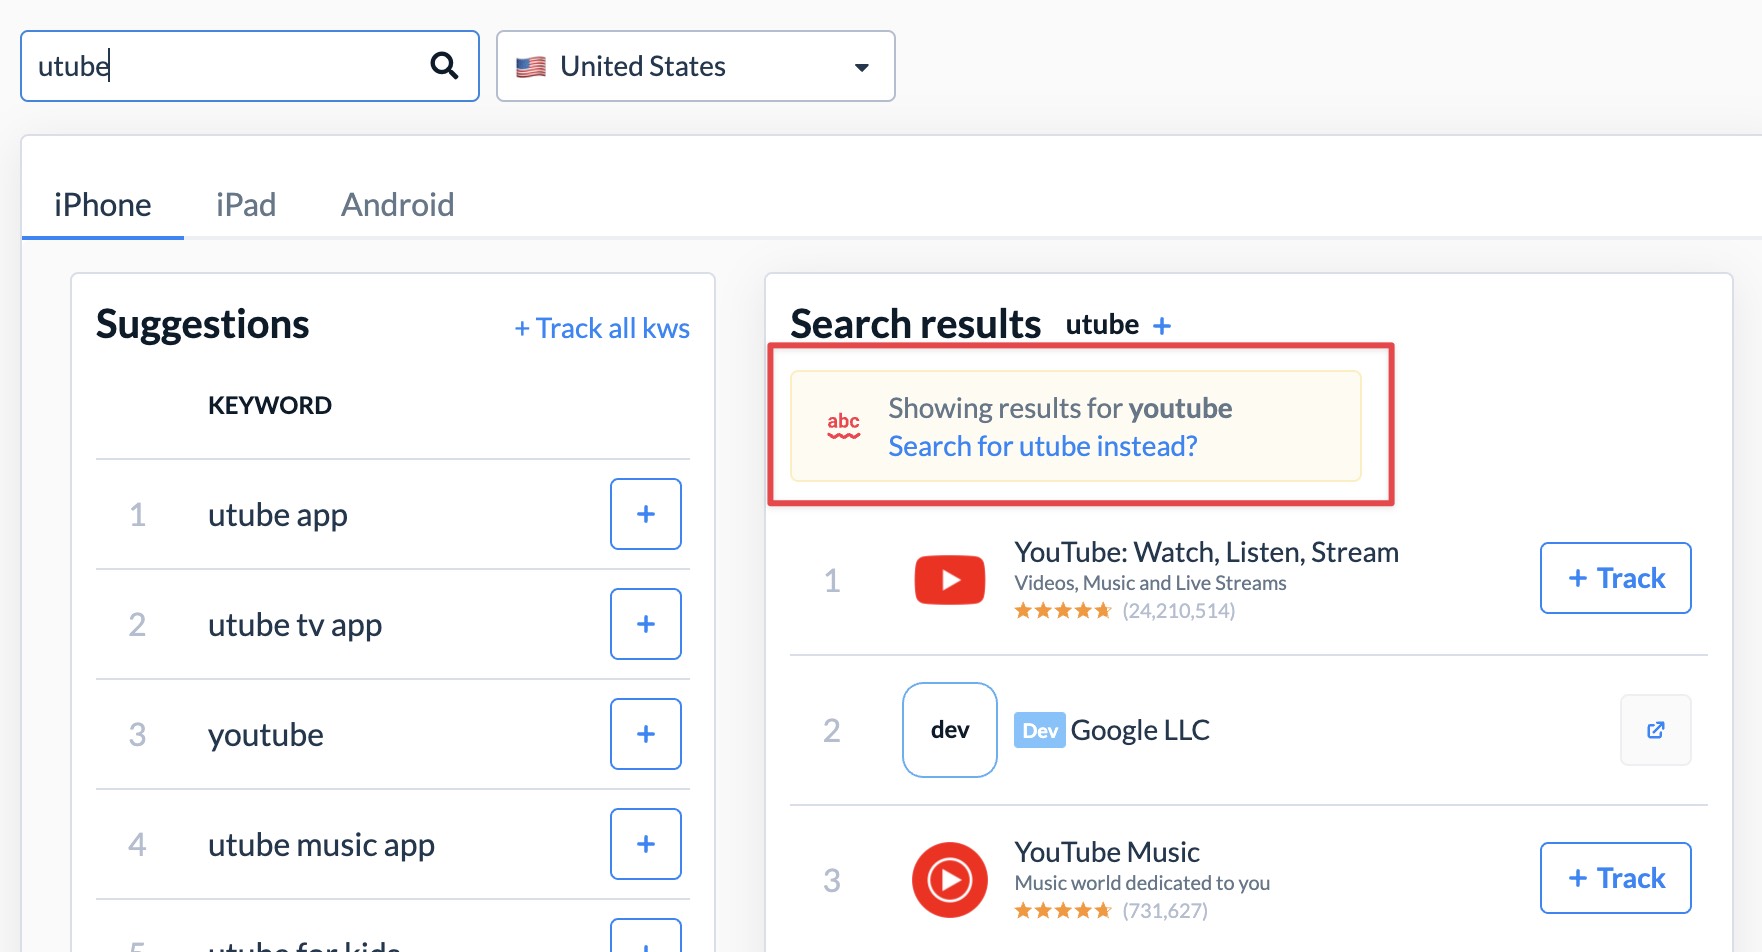Image resolution: width=1762 pixels, height=952 pixels.
Task: Add keyword utube music app with plus button
Action: 646,844
